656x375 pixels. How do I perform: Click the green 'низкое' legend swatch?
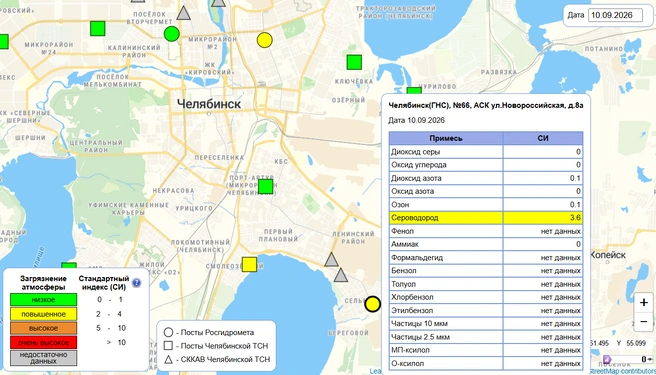click(44, 300)
